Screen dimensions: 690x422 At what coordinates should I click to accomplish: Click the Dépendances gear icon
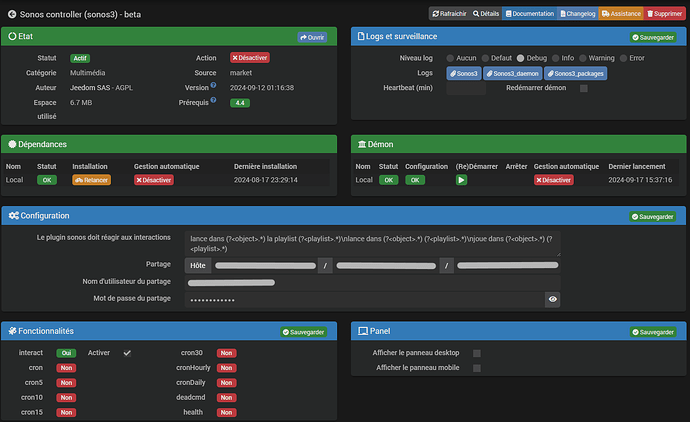(x=12, y=144)
